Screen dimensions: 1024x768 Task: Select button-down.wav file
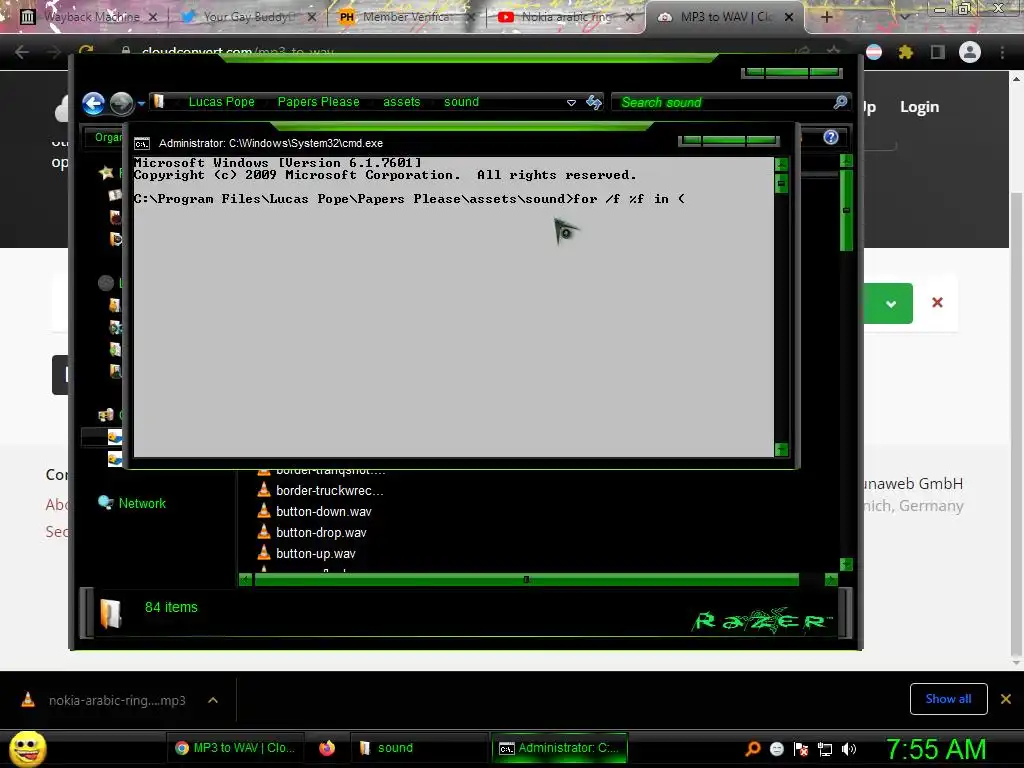click(x=323, y=511)
